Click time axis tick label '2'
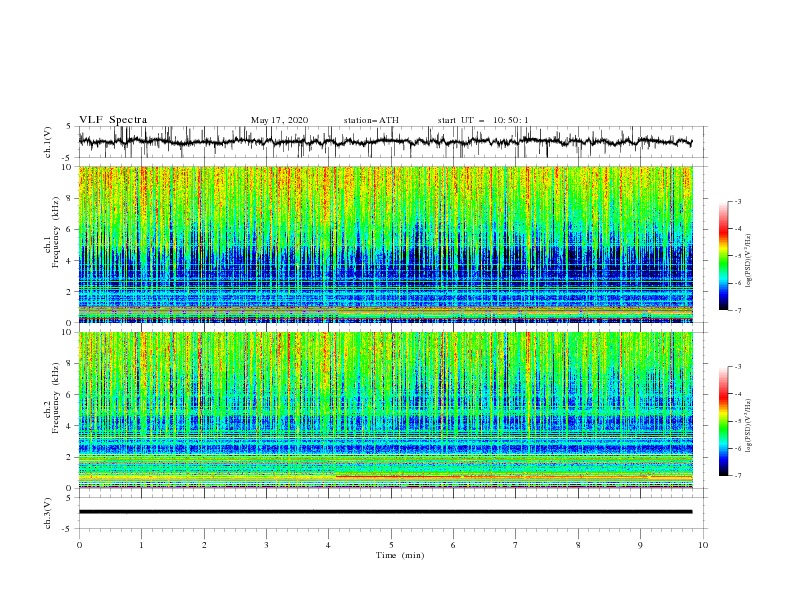Screen dimensions: 792x612 [204, 545]
